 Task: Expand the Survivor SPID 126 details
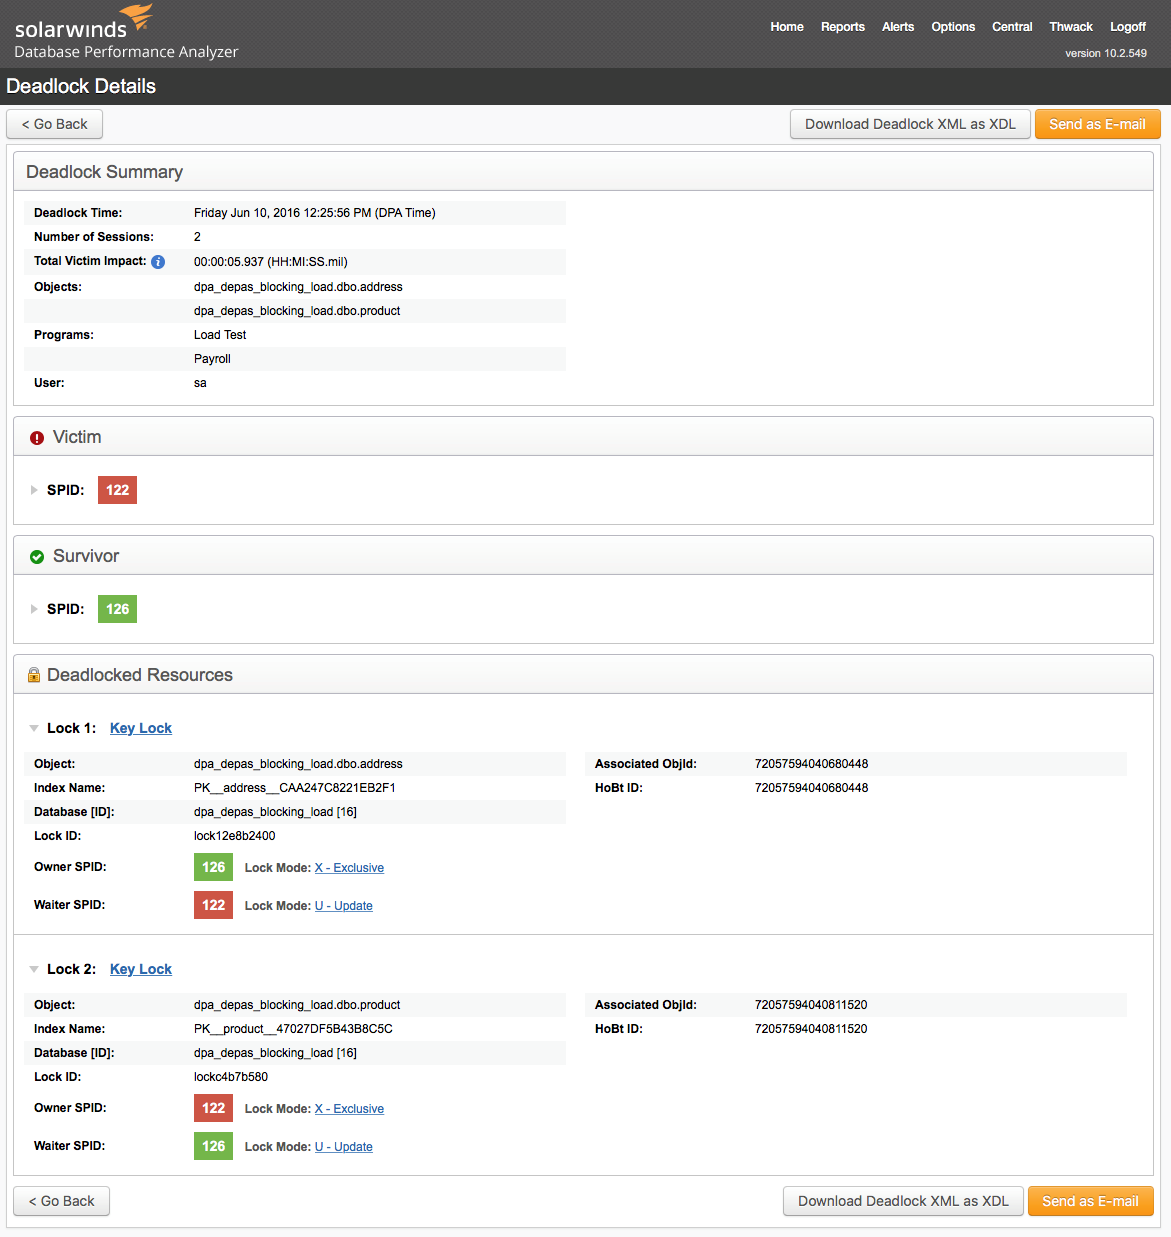pyautogui.click(x=34, y=609)
